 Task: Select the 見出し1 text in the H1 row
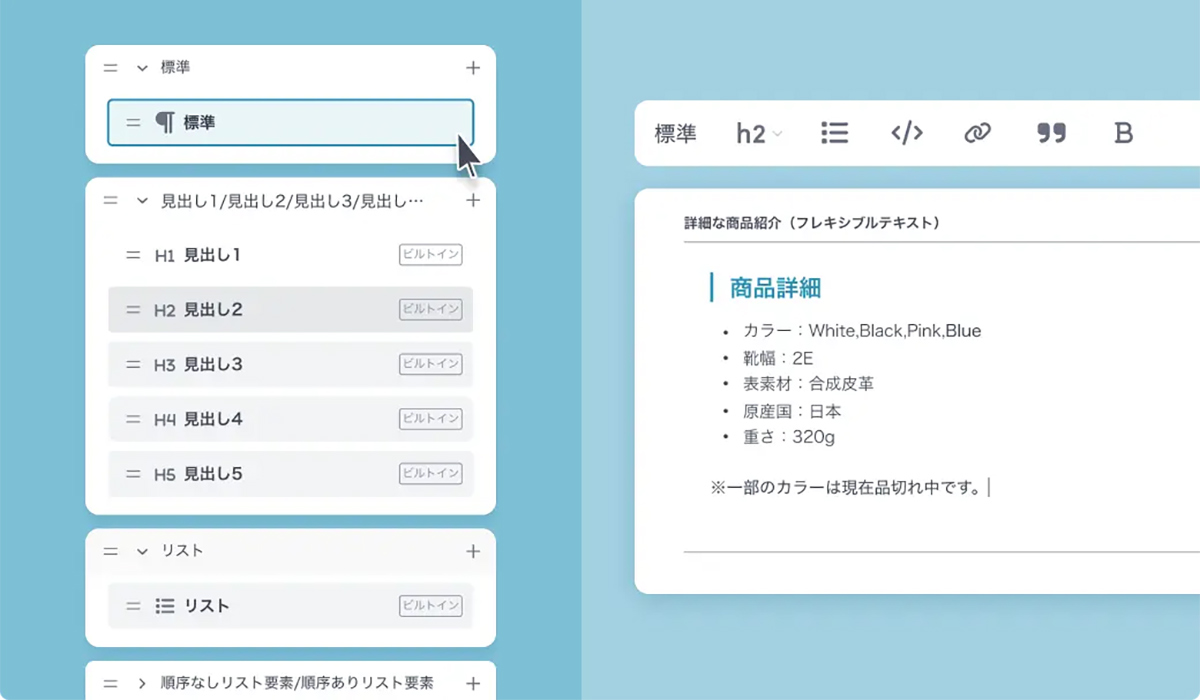click(x=213, y=255)
